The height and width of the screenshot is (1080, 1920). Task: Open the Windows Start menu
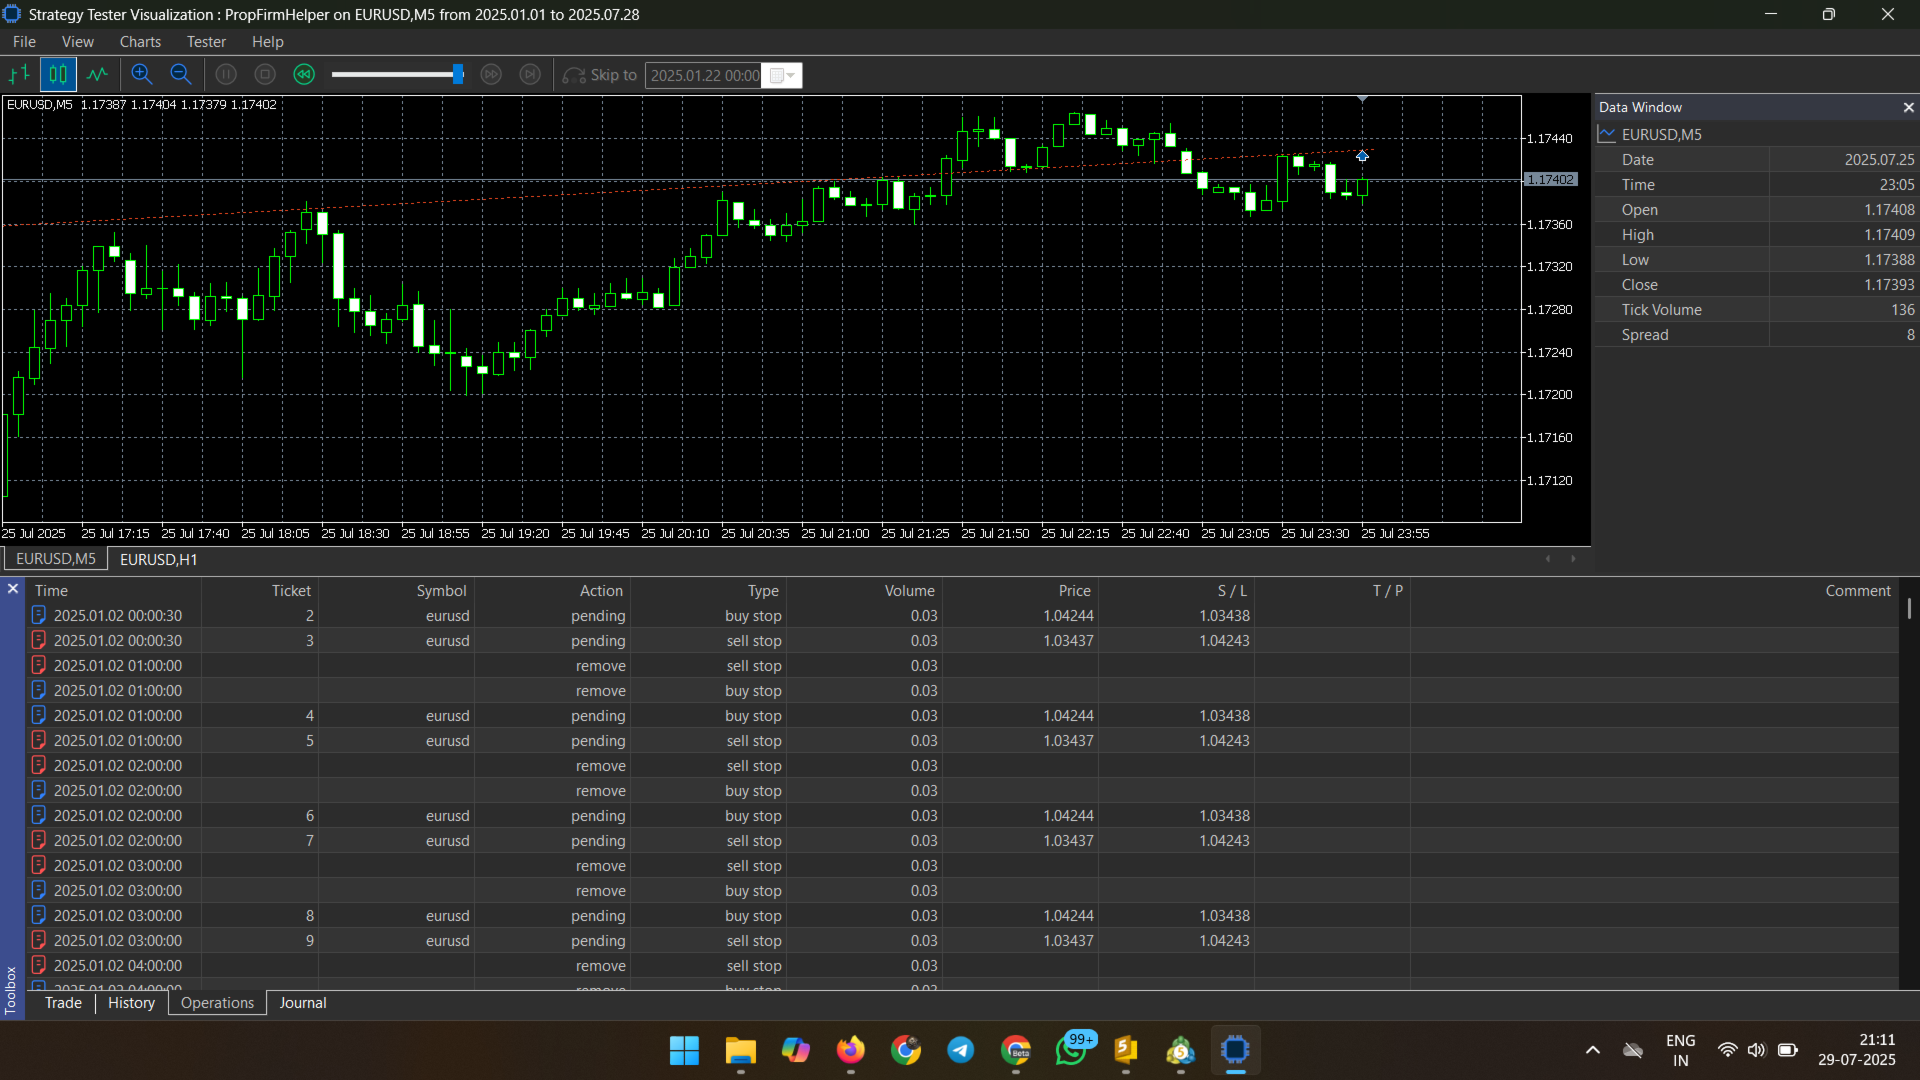685,1050
